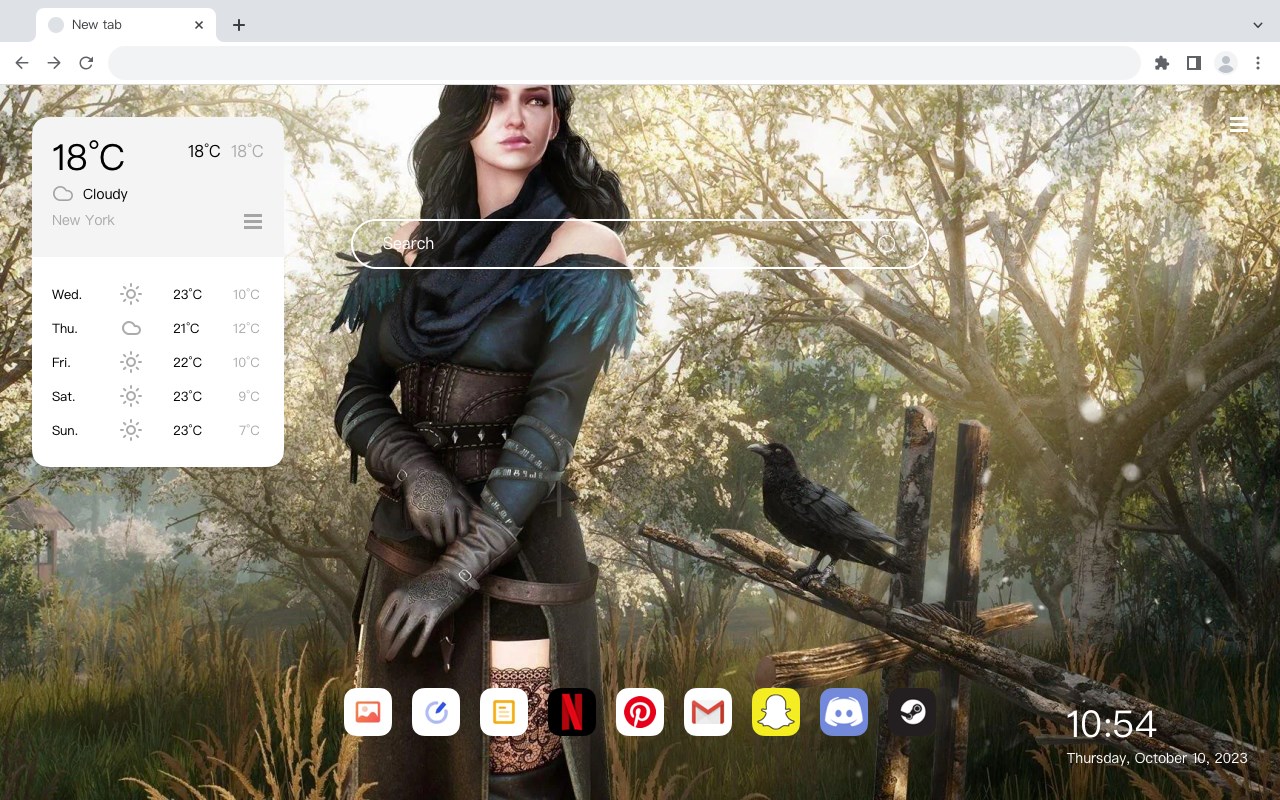The height and width of the screenshot is (800, 1280).
Task: Reload the current page
Action: click(86, 63)
